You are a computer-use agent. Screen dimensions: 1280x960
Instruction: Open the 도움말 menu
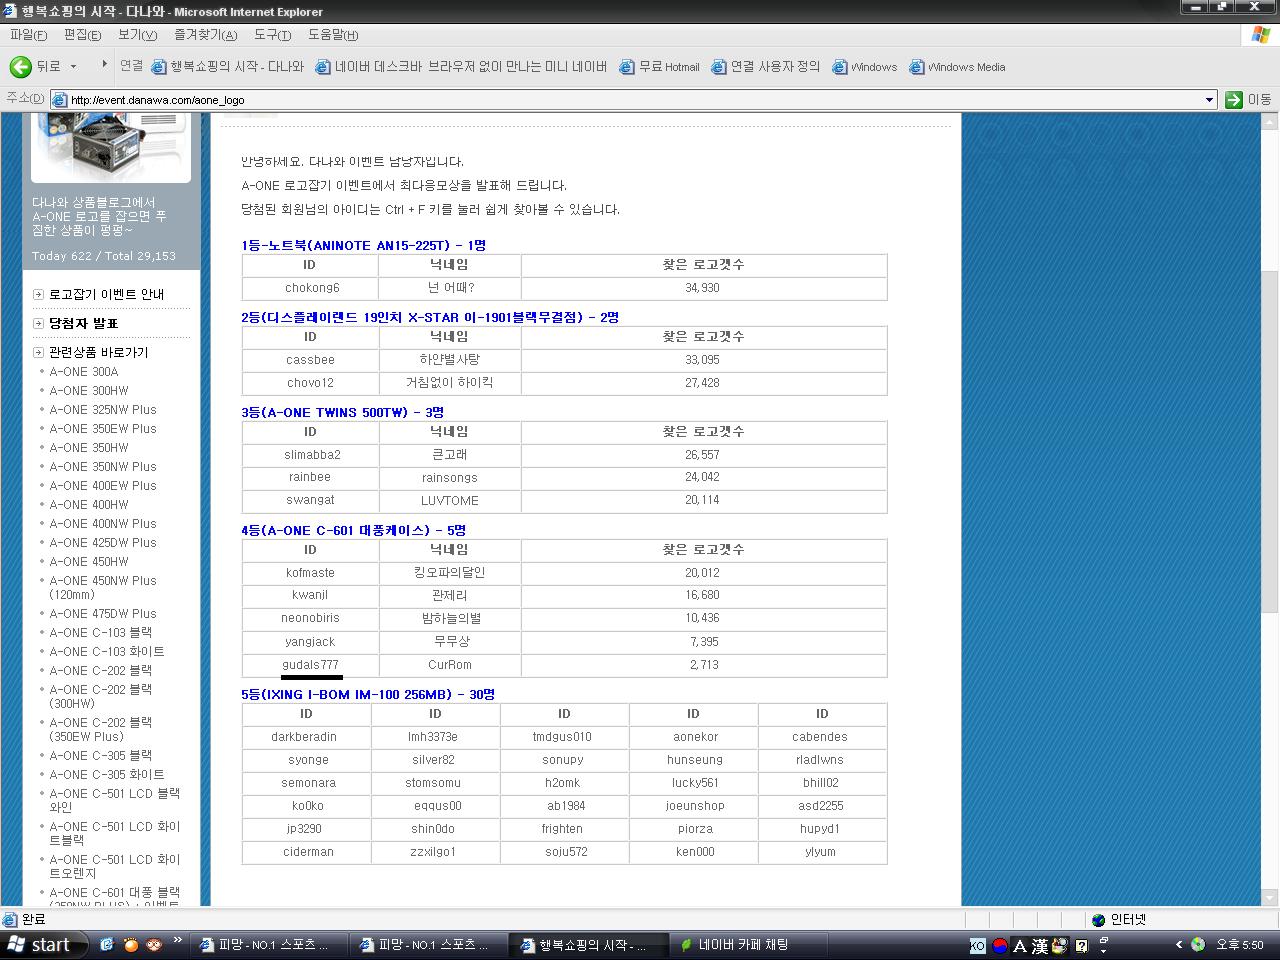click(x=333, y=35)
